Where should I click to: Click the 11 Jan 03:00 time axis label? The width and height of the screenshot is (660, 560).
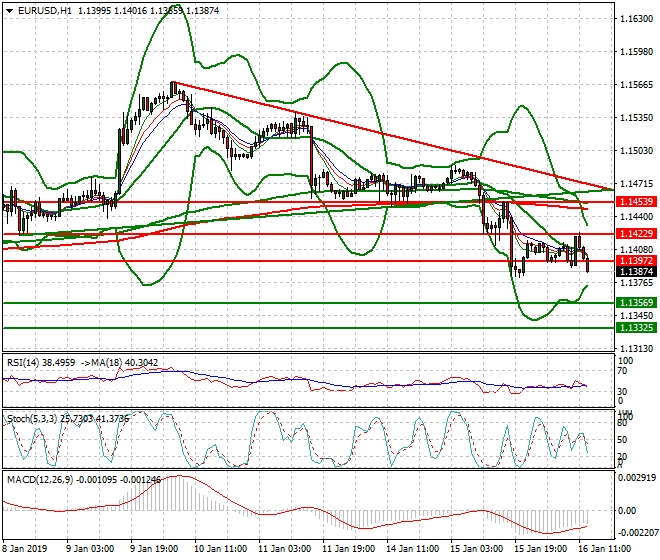(x=284, y=549)
